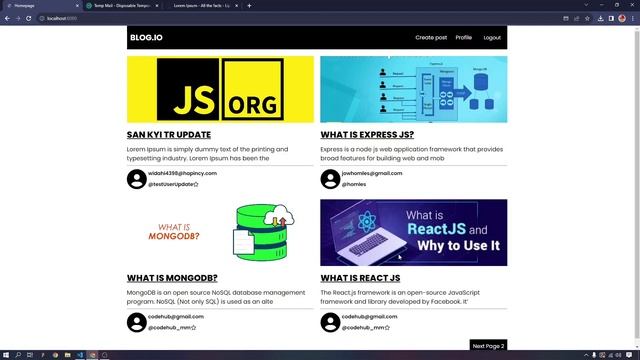
Task: Open the ReactJS laptop thumbnail image
Action: tap(414, 233)
